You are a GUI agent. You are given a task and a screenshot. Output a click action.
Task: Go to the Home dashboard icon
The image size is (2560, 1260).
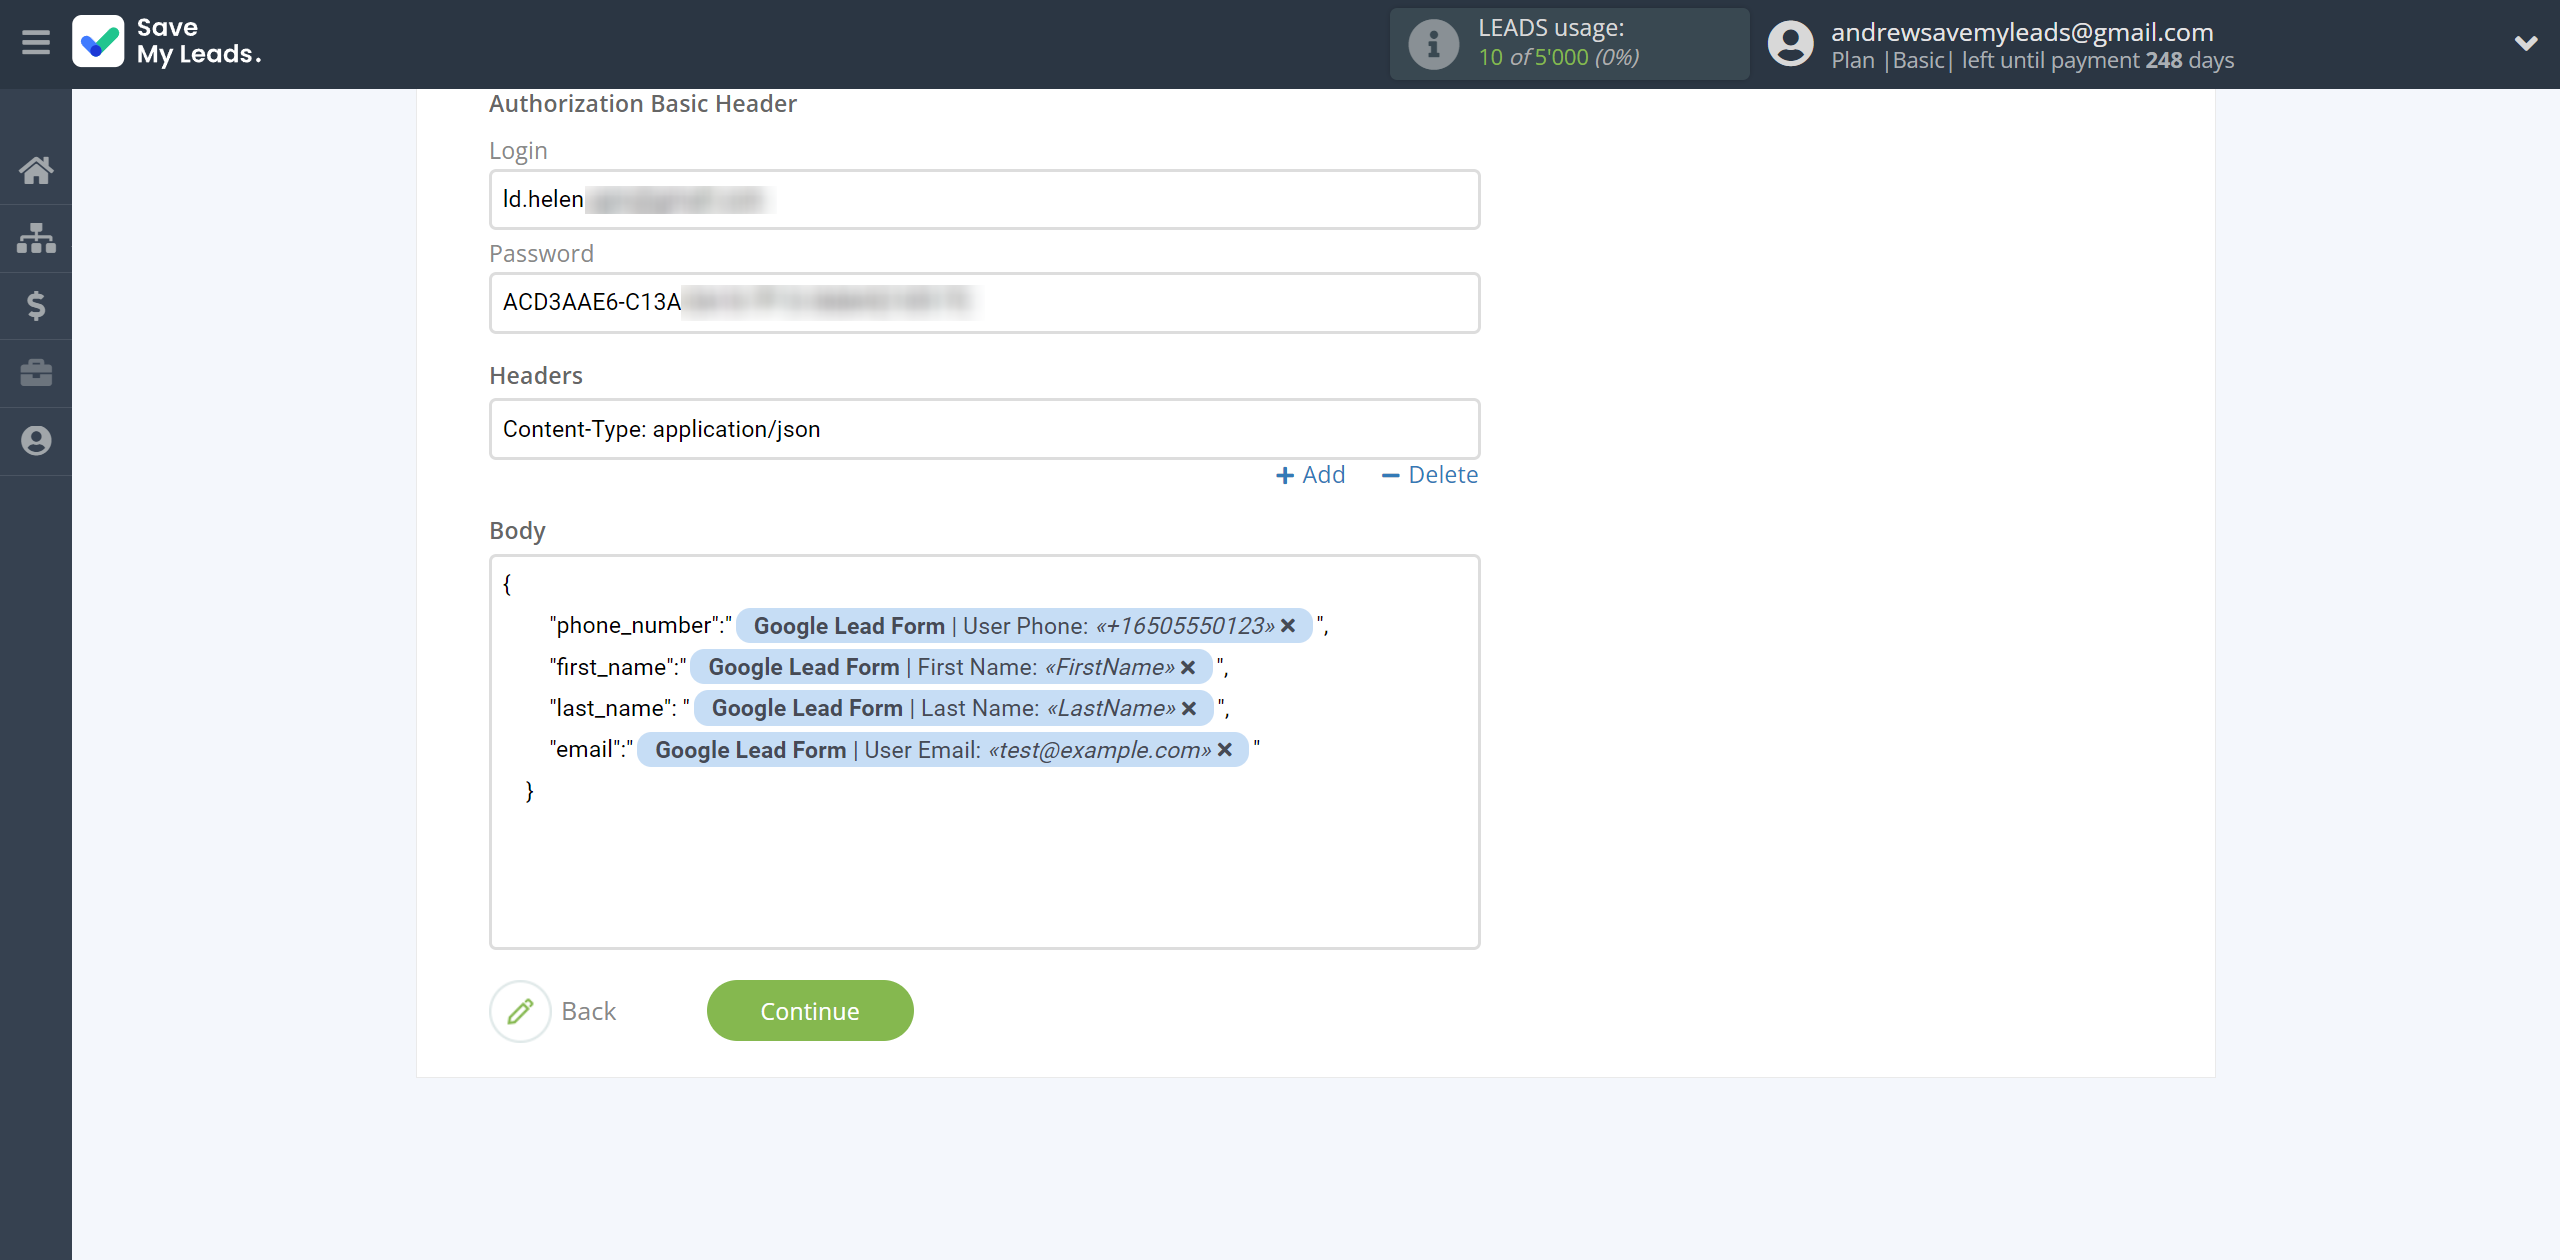36,170
